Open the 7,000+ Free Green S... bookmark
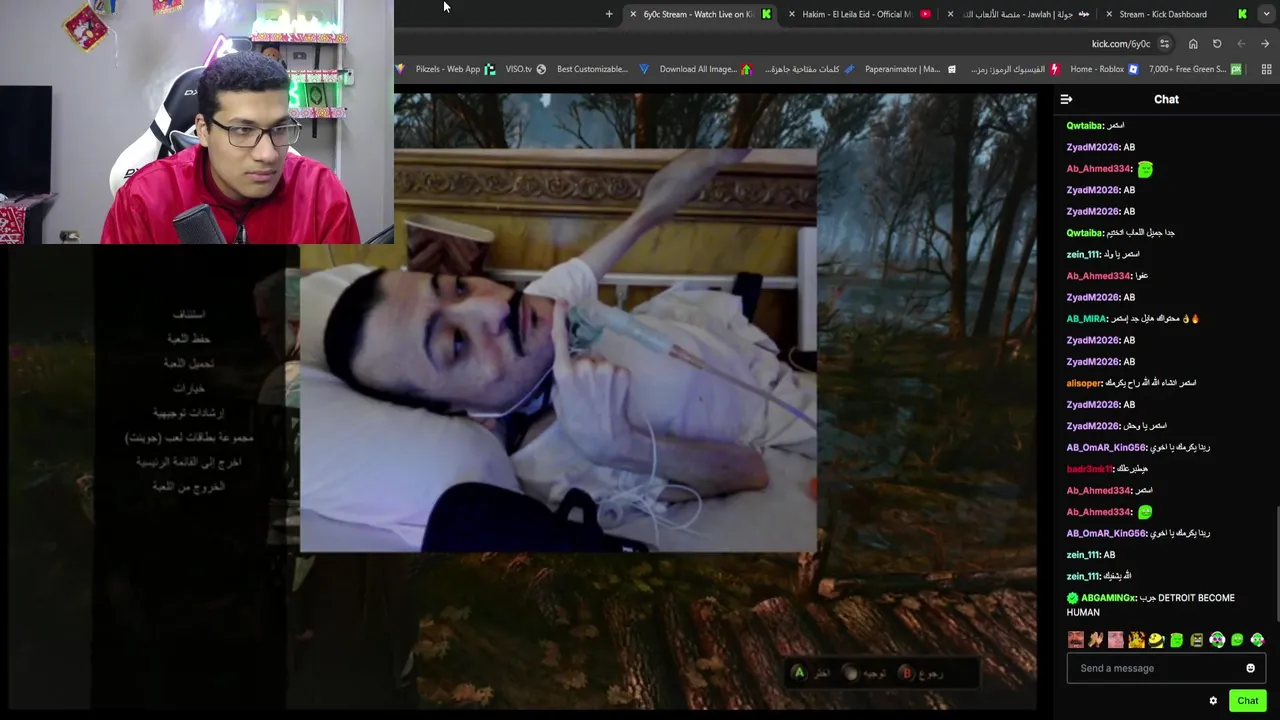Viewport: 1280px width, 720px height. (x=1195, y=69)
